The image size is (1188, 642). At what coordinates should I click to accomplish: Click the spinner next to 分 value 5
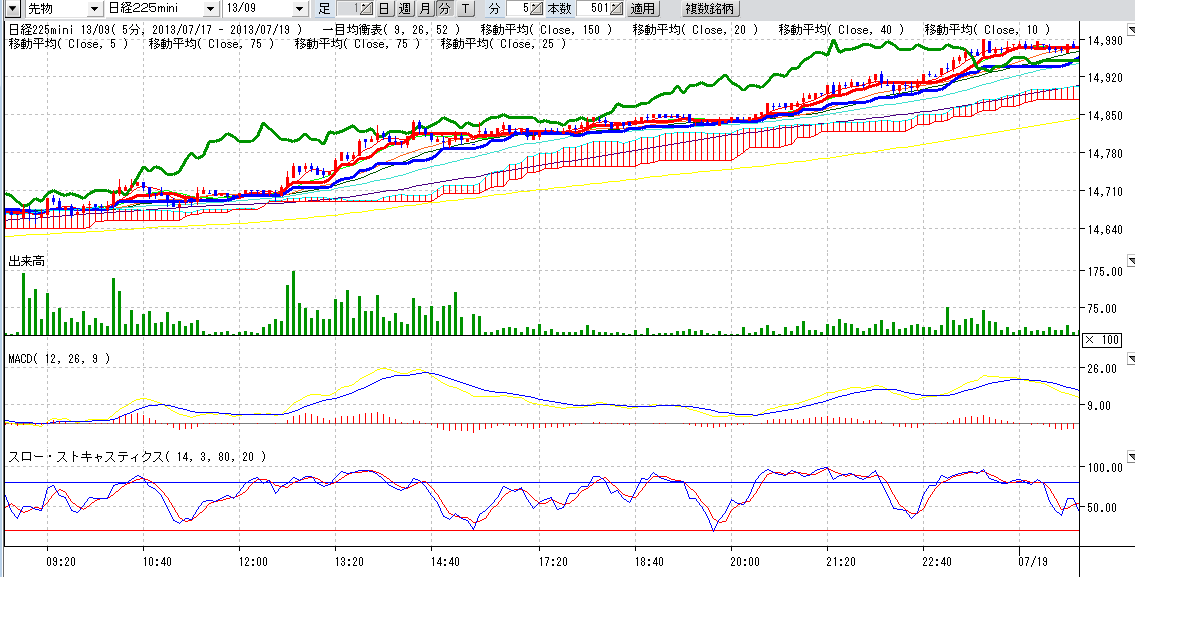pos(535,8)
